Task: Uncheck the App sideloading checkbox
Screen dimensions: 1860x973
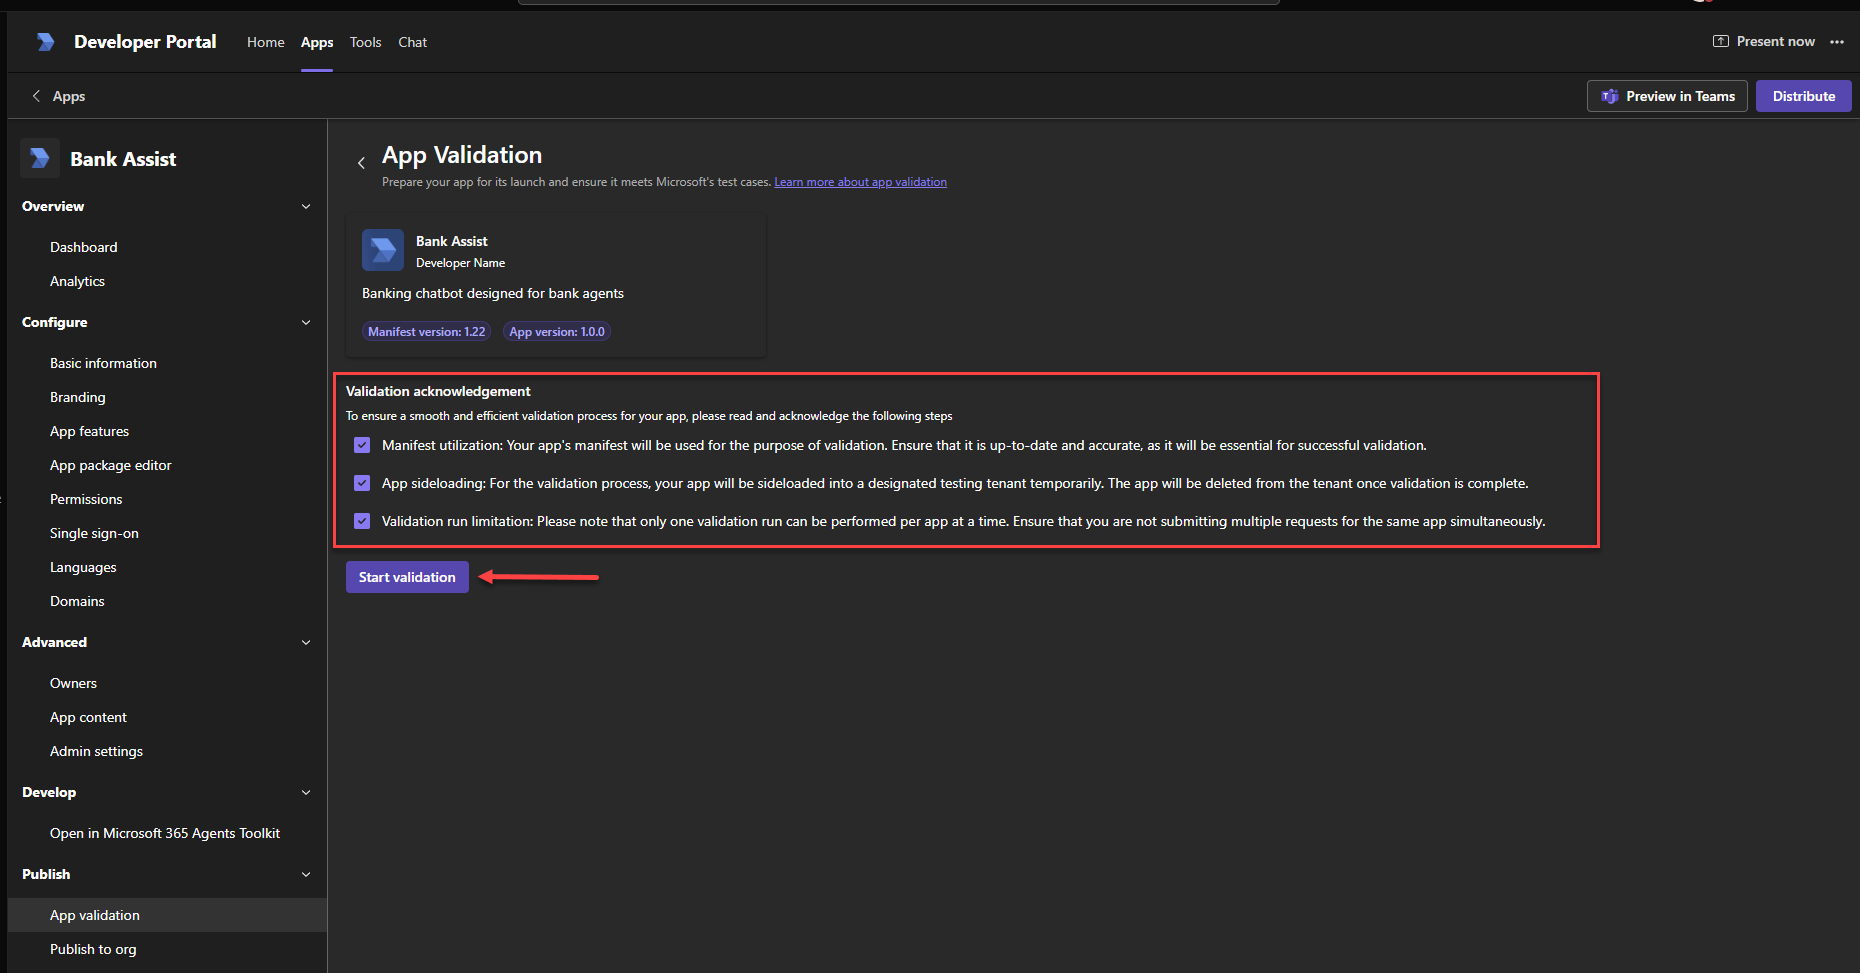Action: tap(362, 483)
